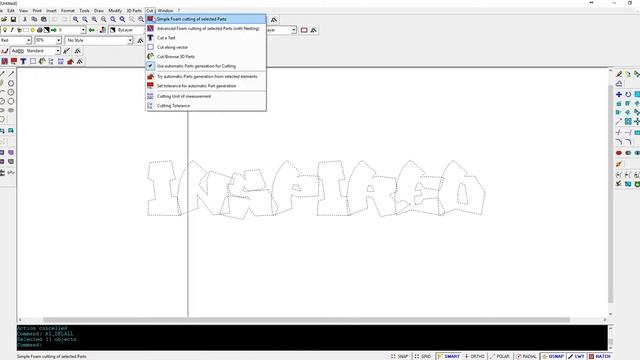Click the simple foam cutting toolbar icon
Viewport: 640px width, 360px height.
pyautogui.click(x=4, y=61)
